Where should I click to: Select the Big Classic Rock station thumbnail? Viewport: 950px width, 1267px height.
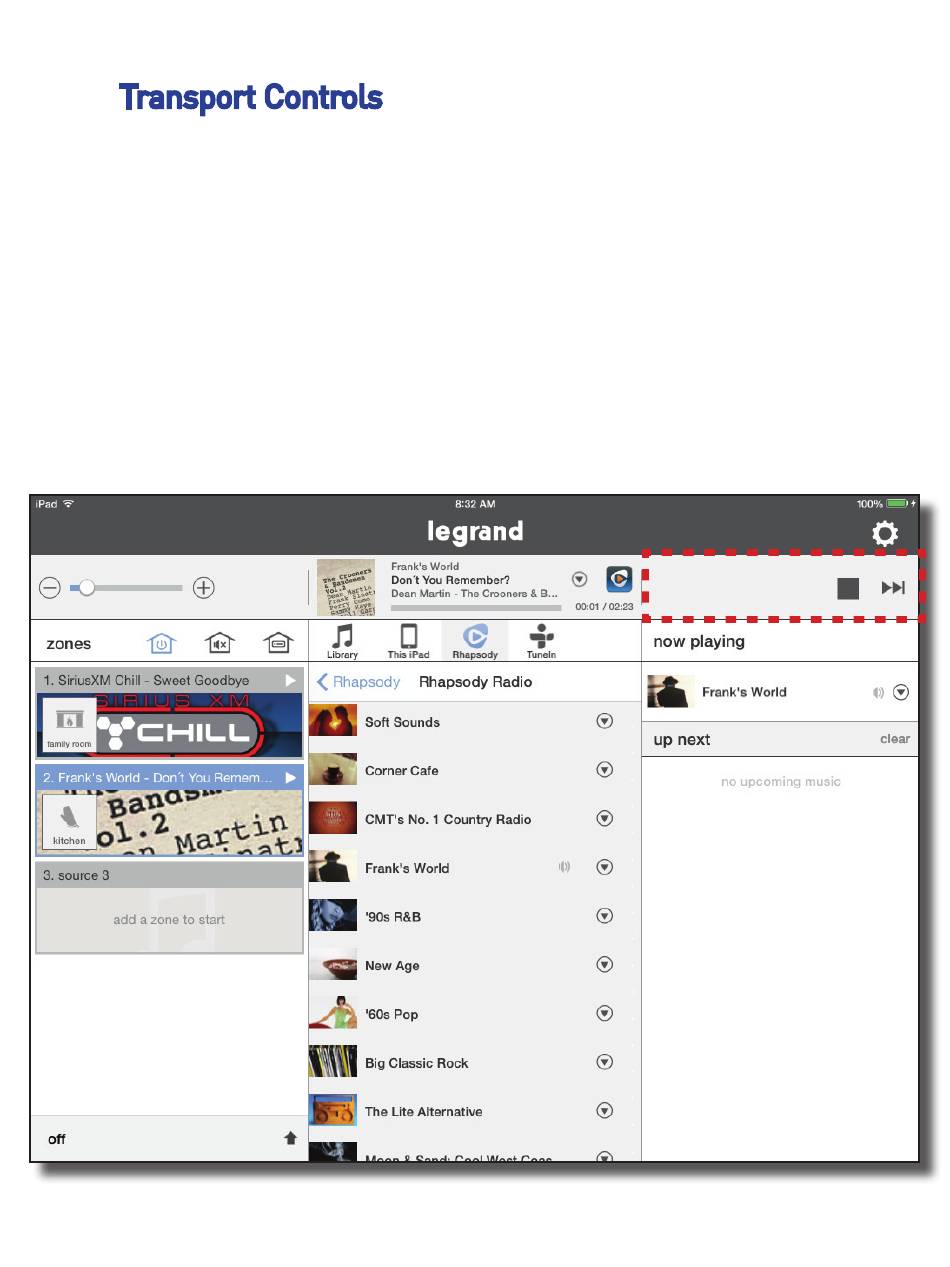tap(333, 1062)
